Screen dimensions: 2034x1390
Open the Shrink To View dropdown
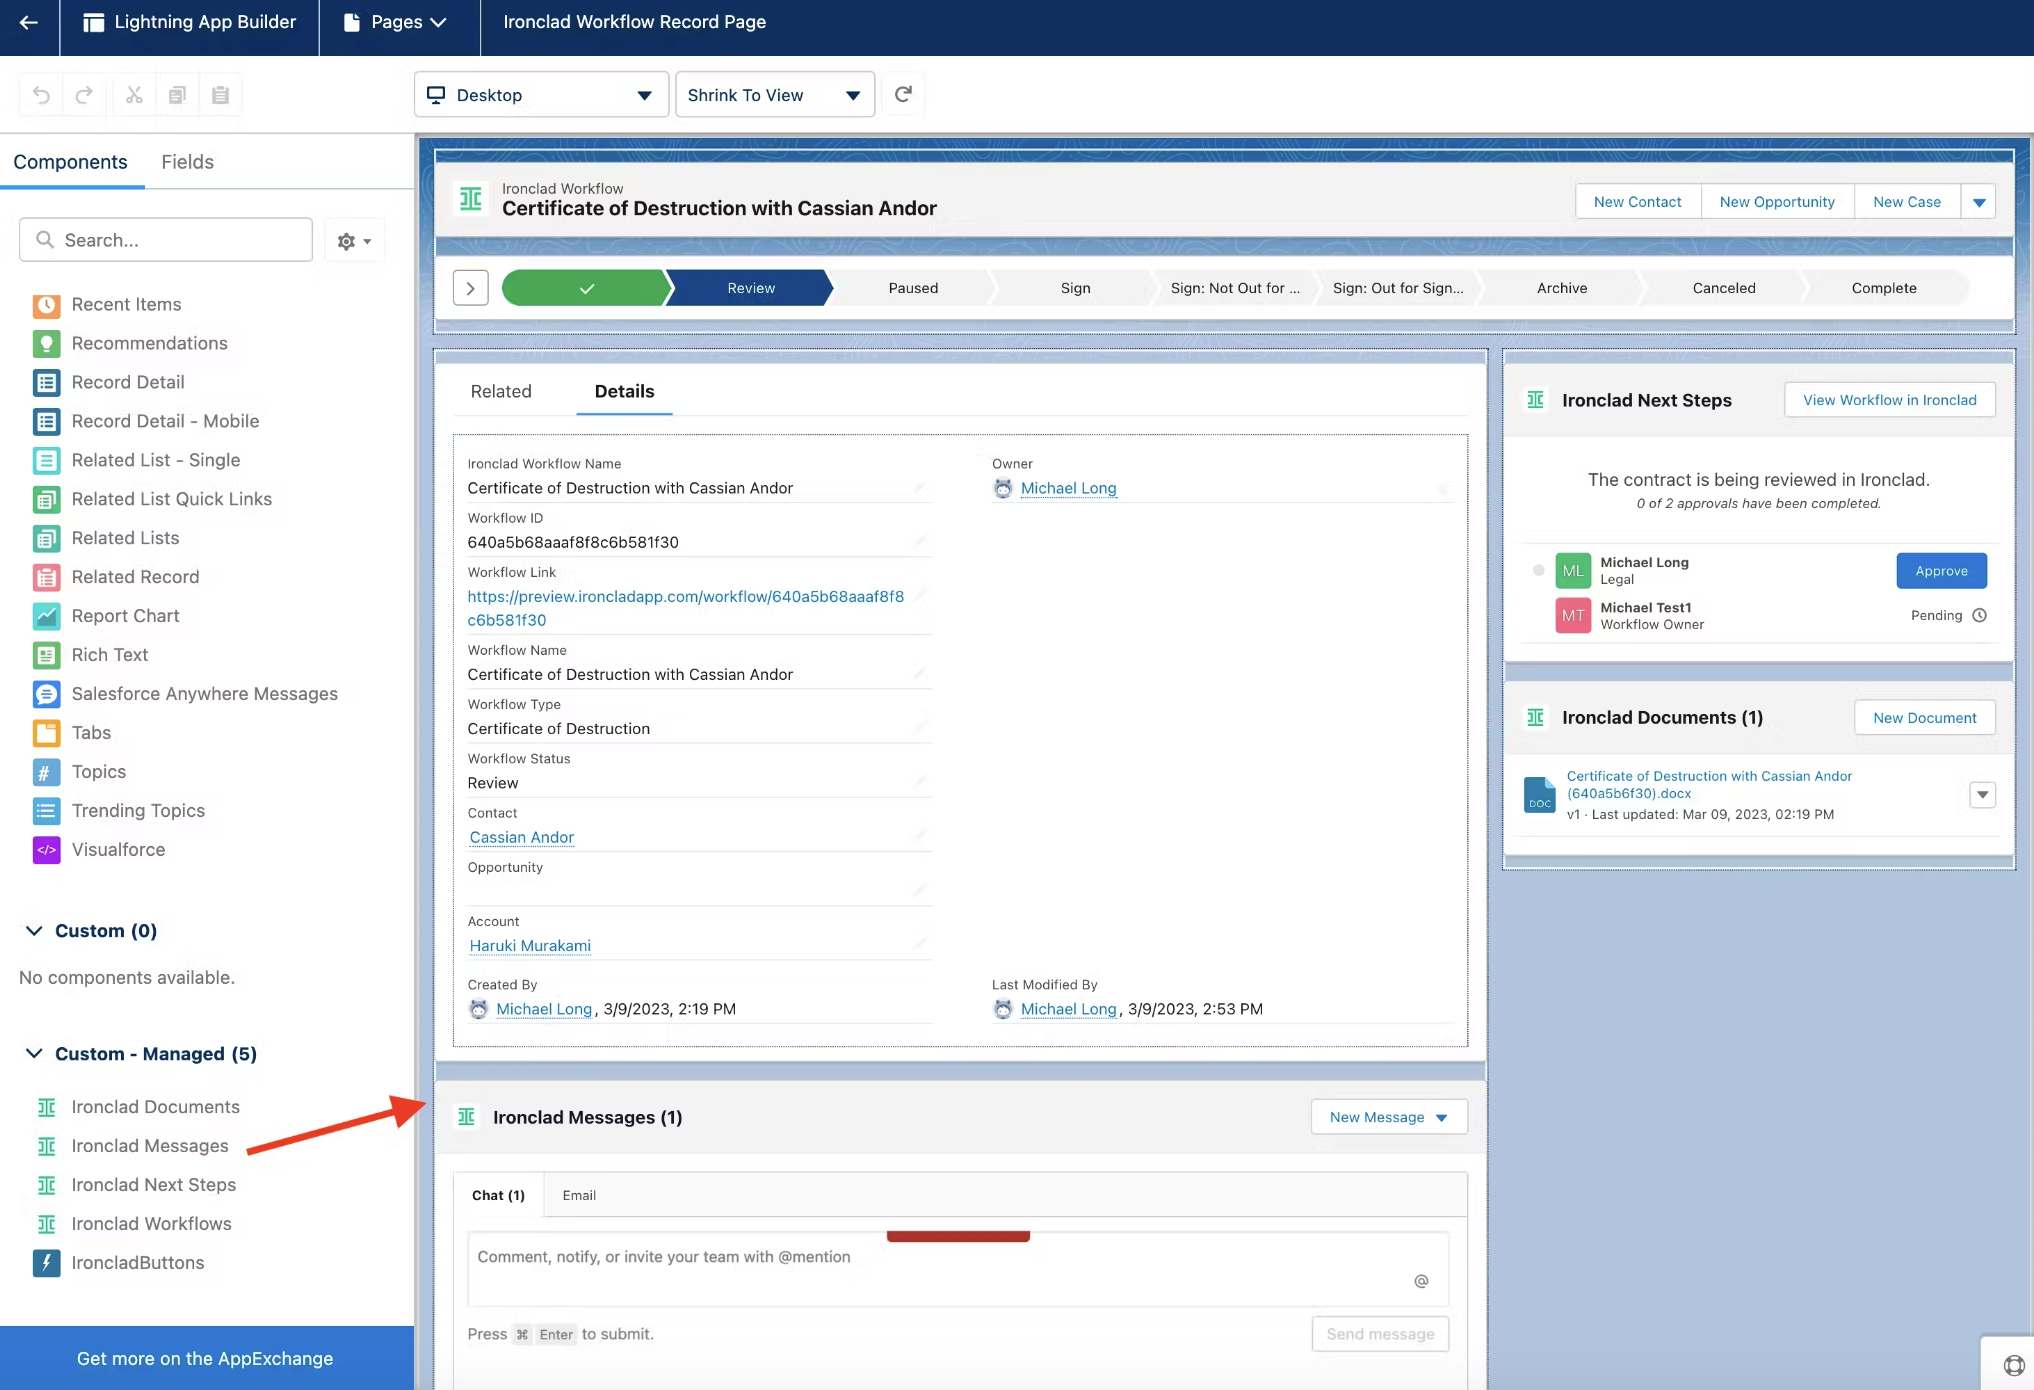pos(775,95)
